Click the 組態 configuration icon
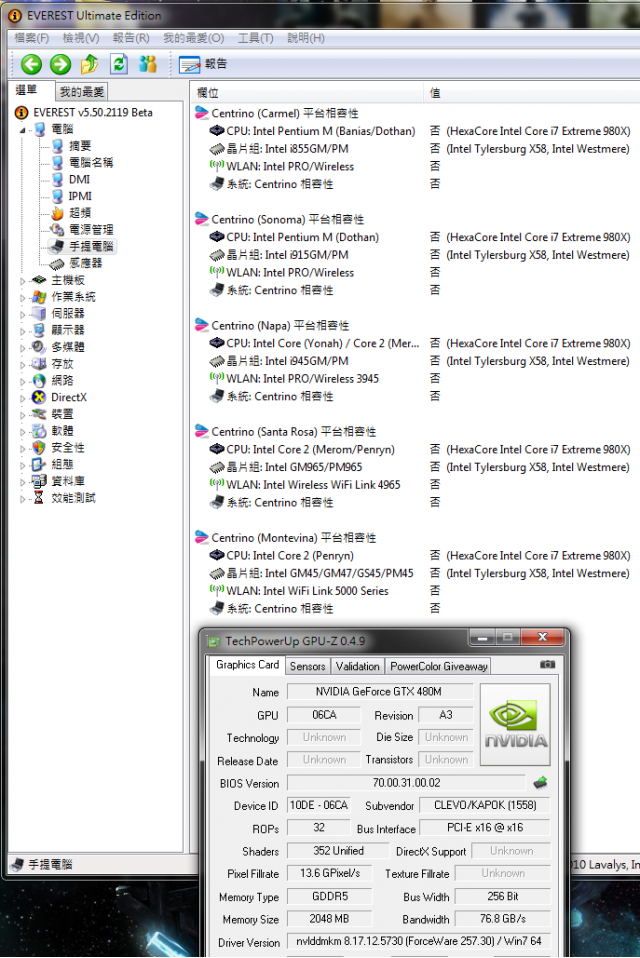Image resolution: width=640 pixels, height=958 pixels. click(x=39, y=464)
